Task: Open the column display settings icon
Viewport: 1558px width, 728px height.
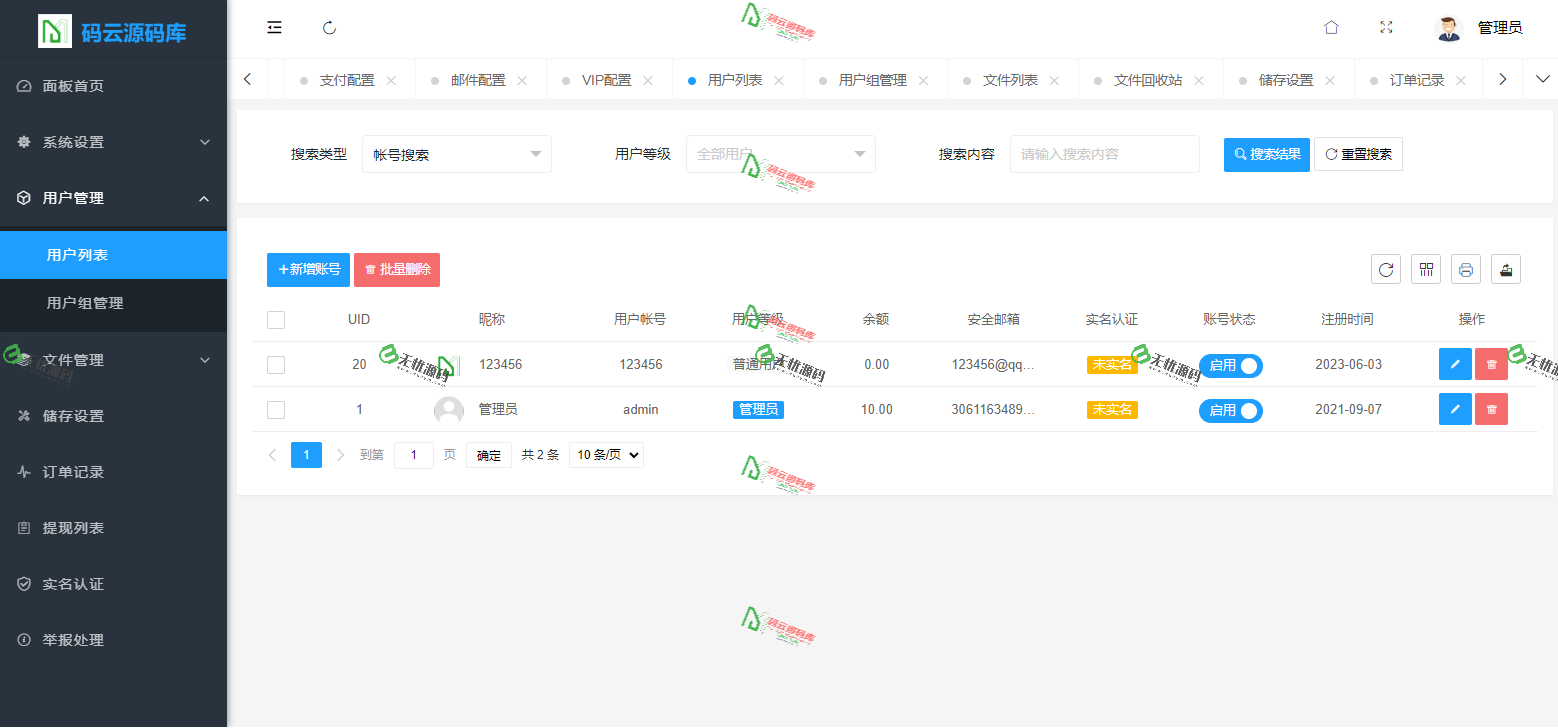Action: [x=1425, y=269]
